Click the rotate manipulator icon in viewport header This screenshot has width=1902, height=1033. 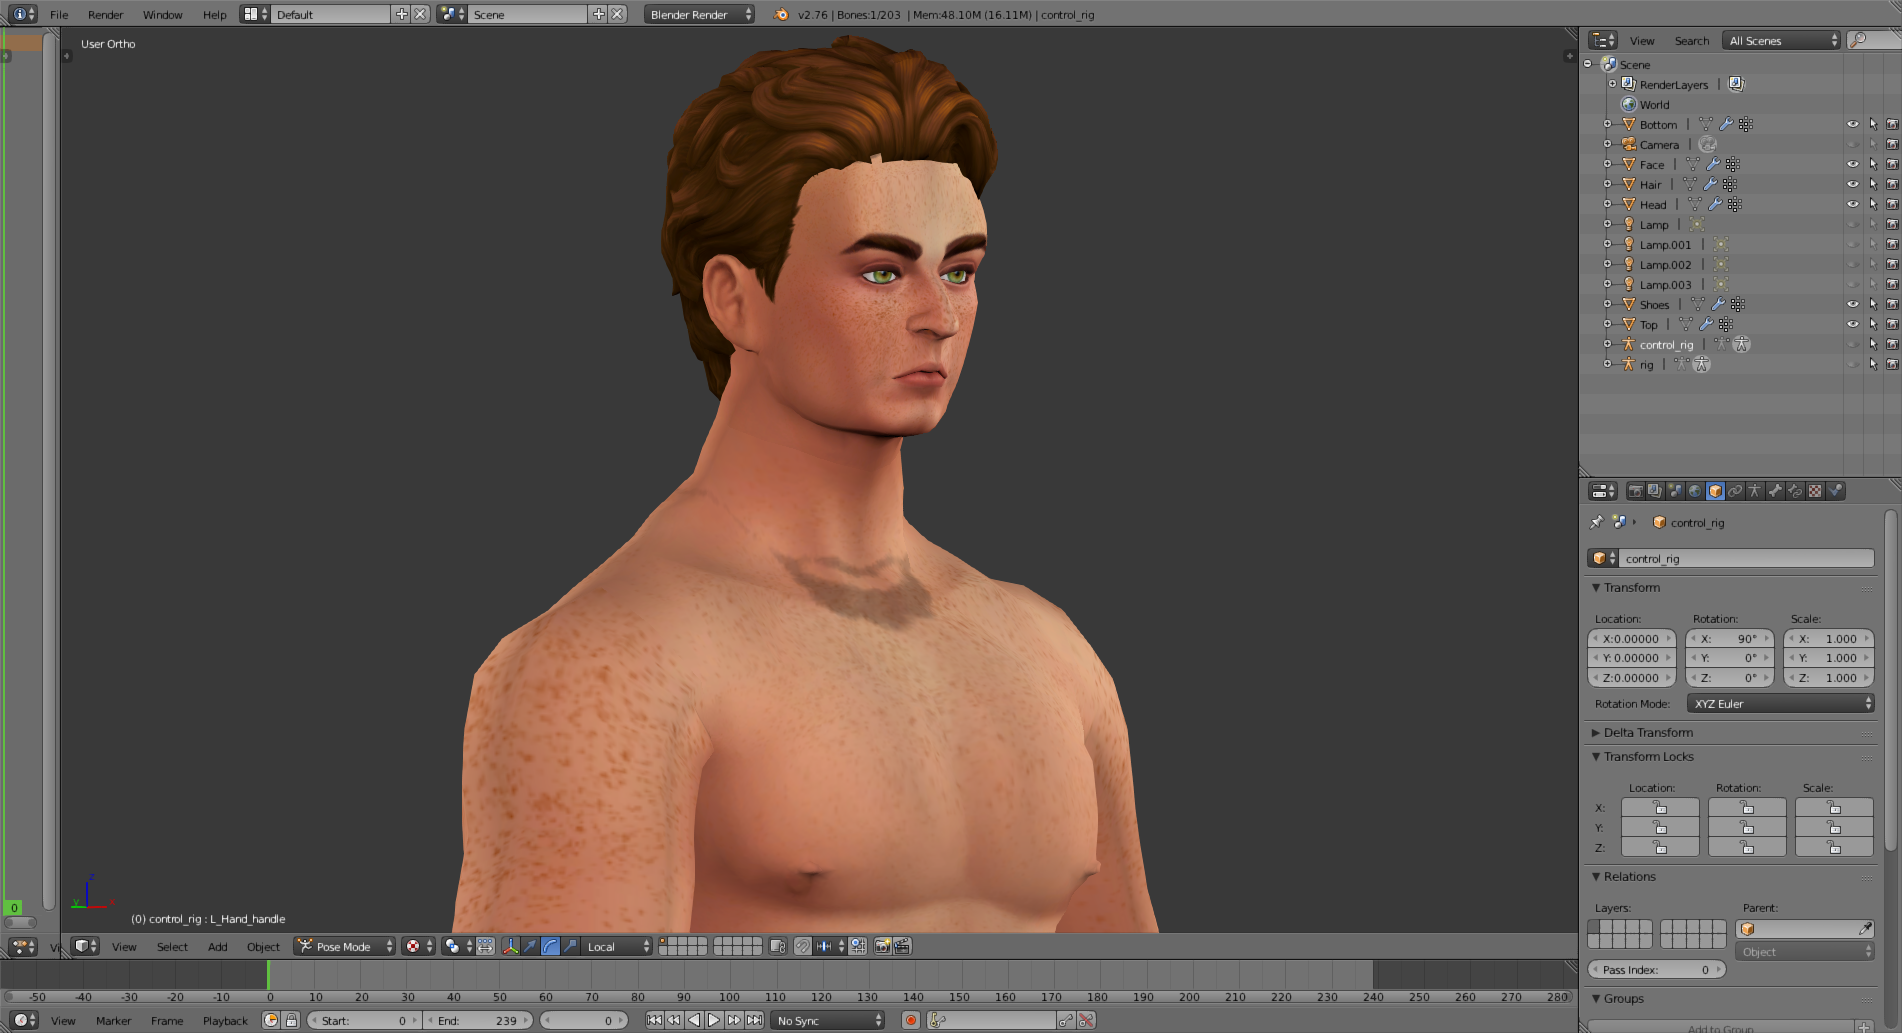pos(550,946)
